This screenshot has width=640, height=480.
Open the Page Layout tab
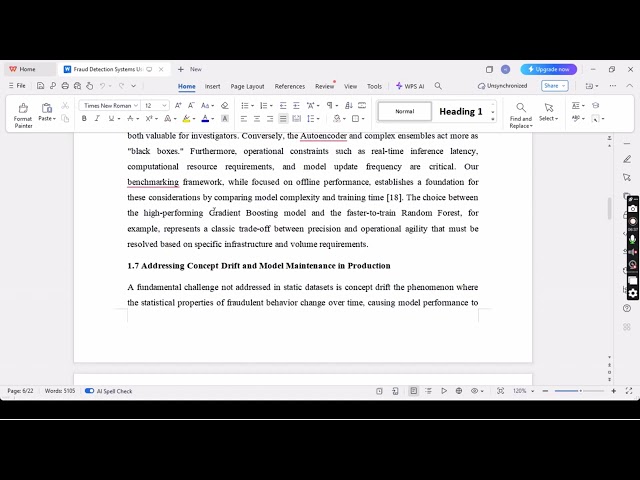coord(247,86)
